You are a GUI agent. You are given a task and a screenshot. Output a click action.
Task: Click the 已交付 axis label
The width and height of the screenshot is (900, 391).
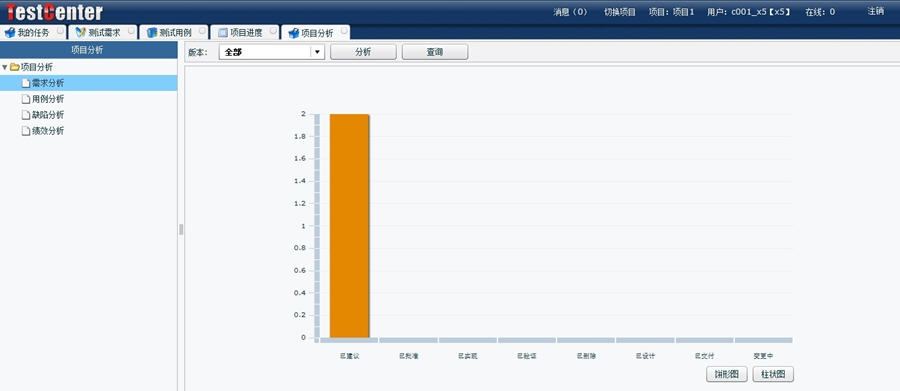pyautogui.click(x=704, y=357)
